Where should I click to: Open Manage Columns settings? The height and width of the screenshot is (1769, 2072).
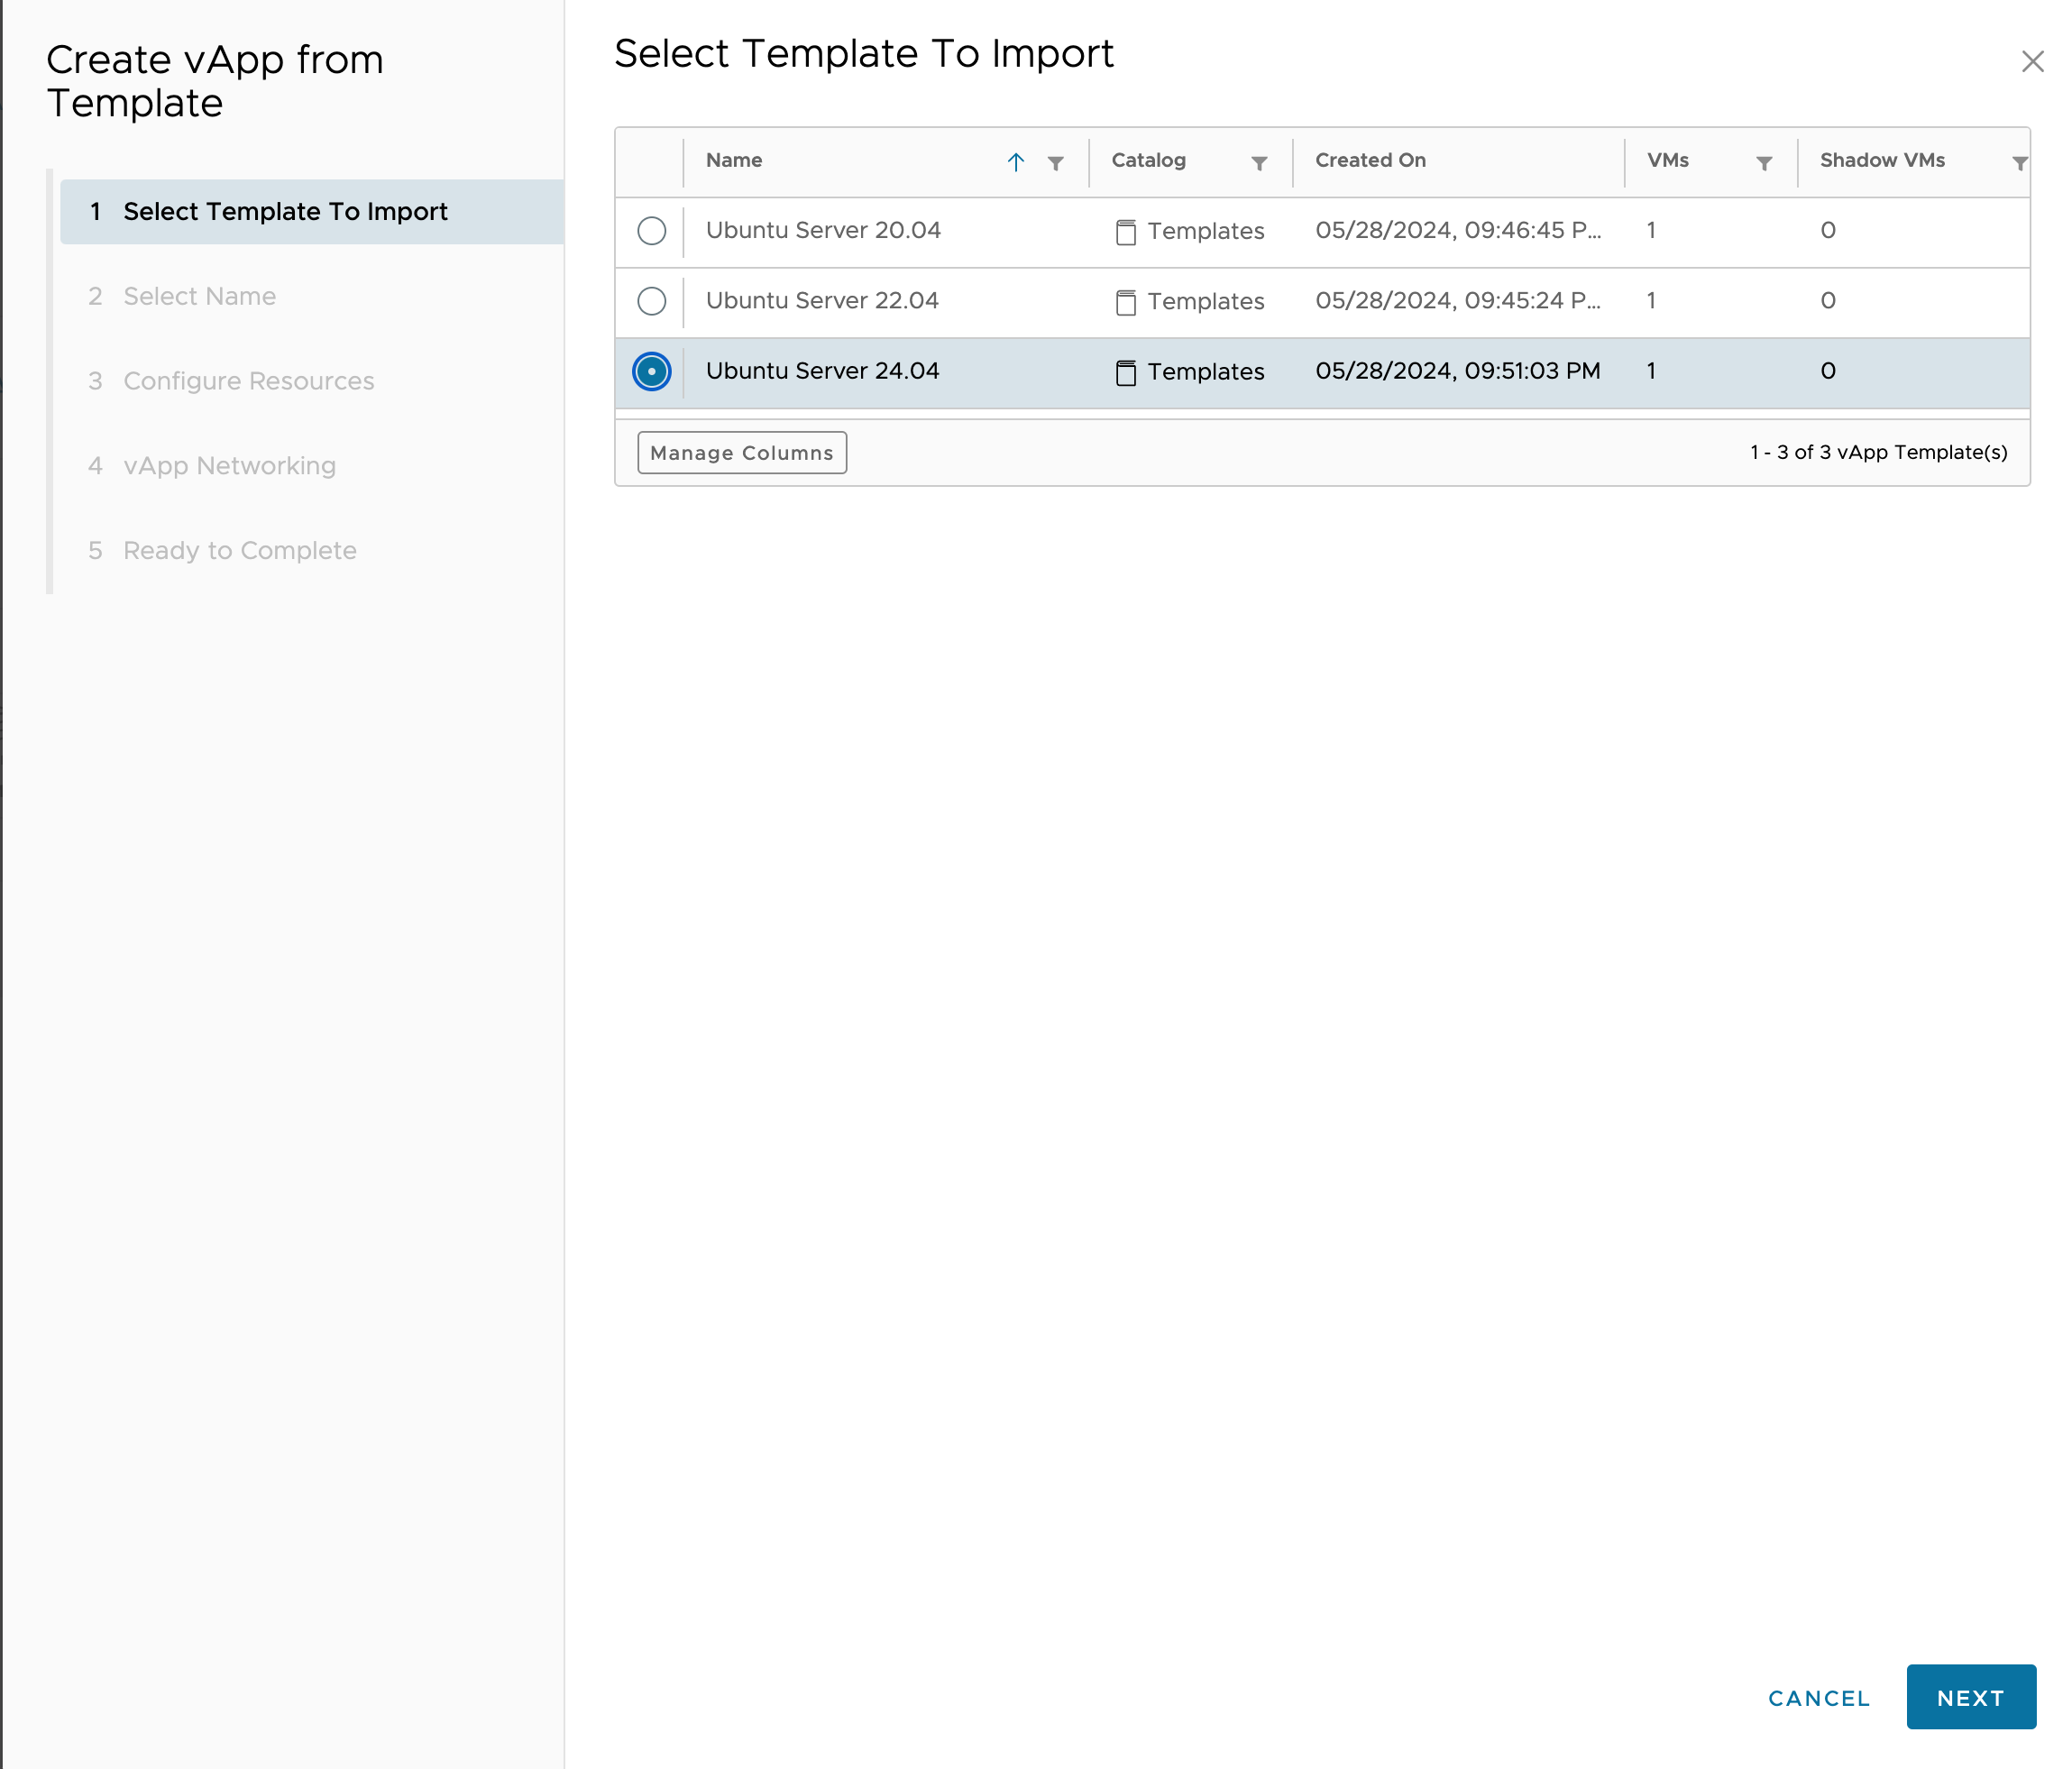click(x=738, y=453)
